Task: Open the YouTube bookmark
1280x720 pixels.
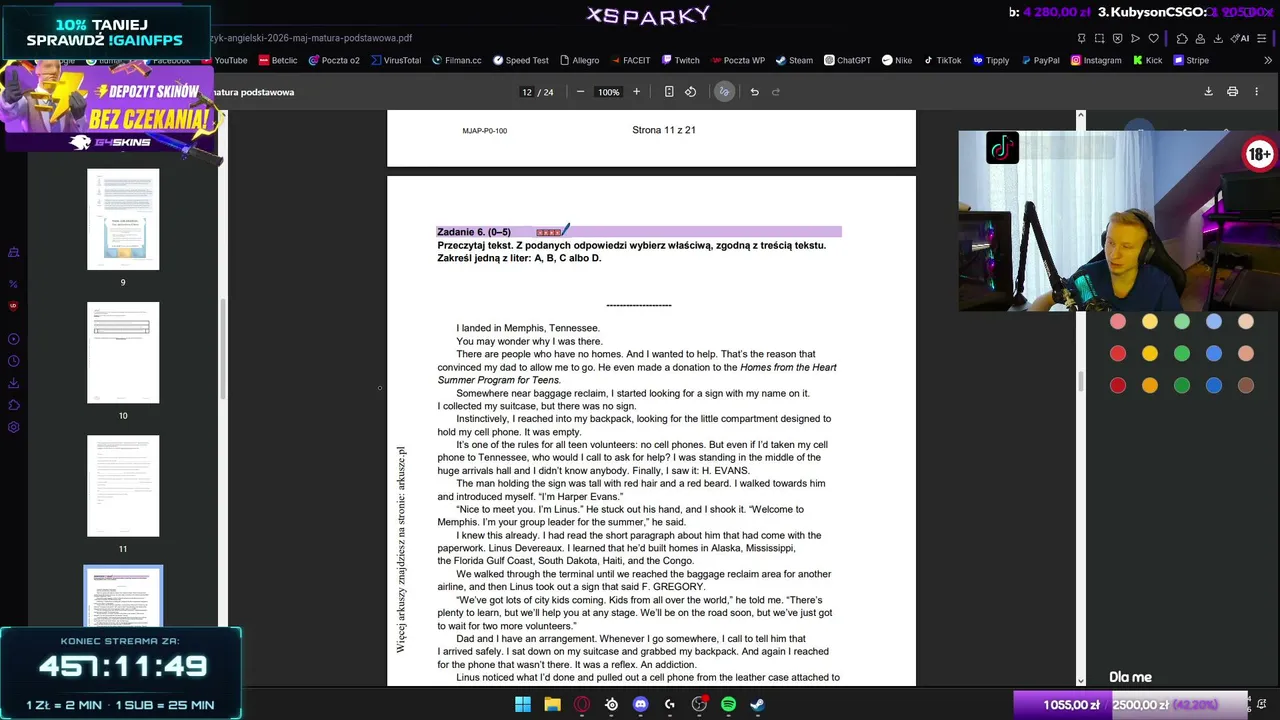Action: click(225, 60)
